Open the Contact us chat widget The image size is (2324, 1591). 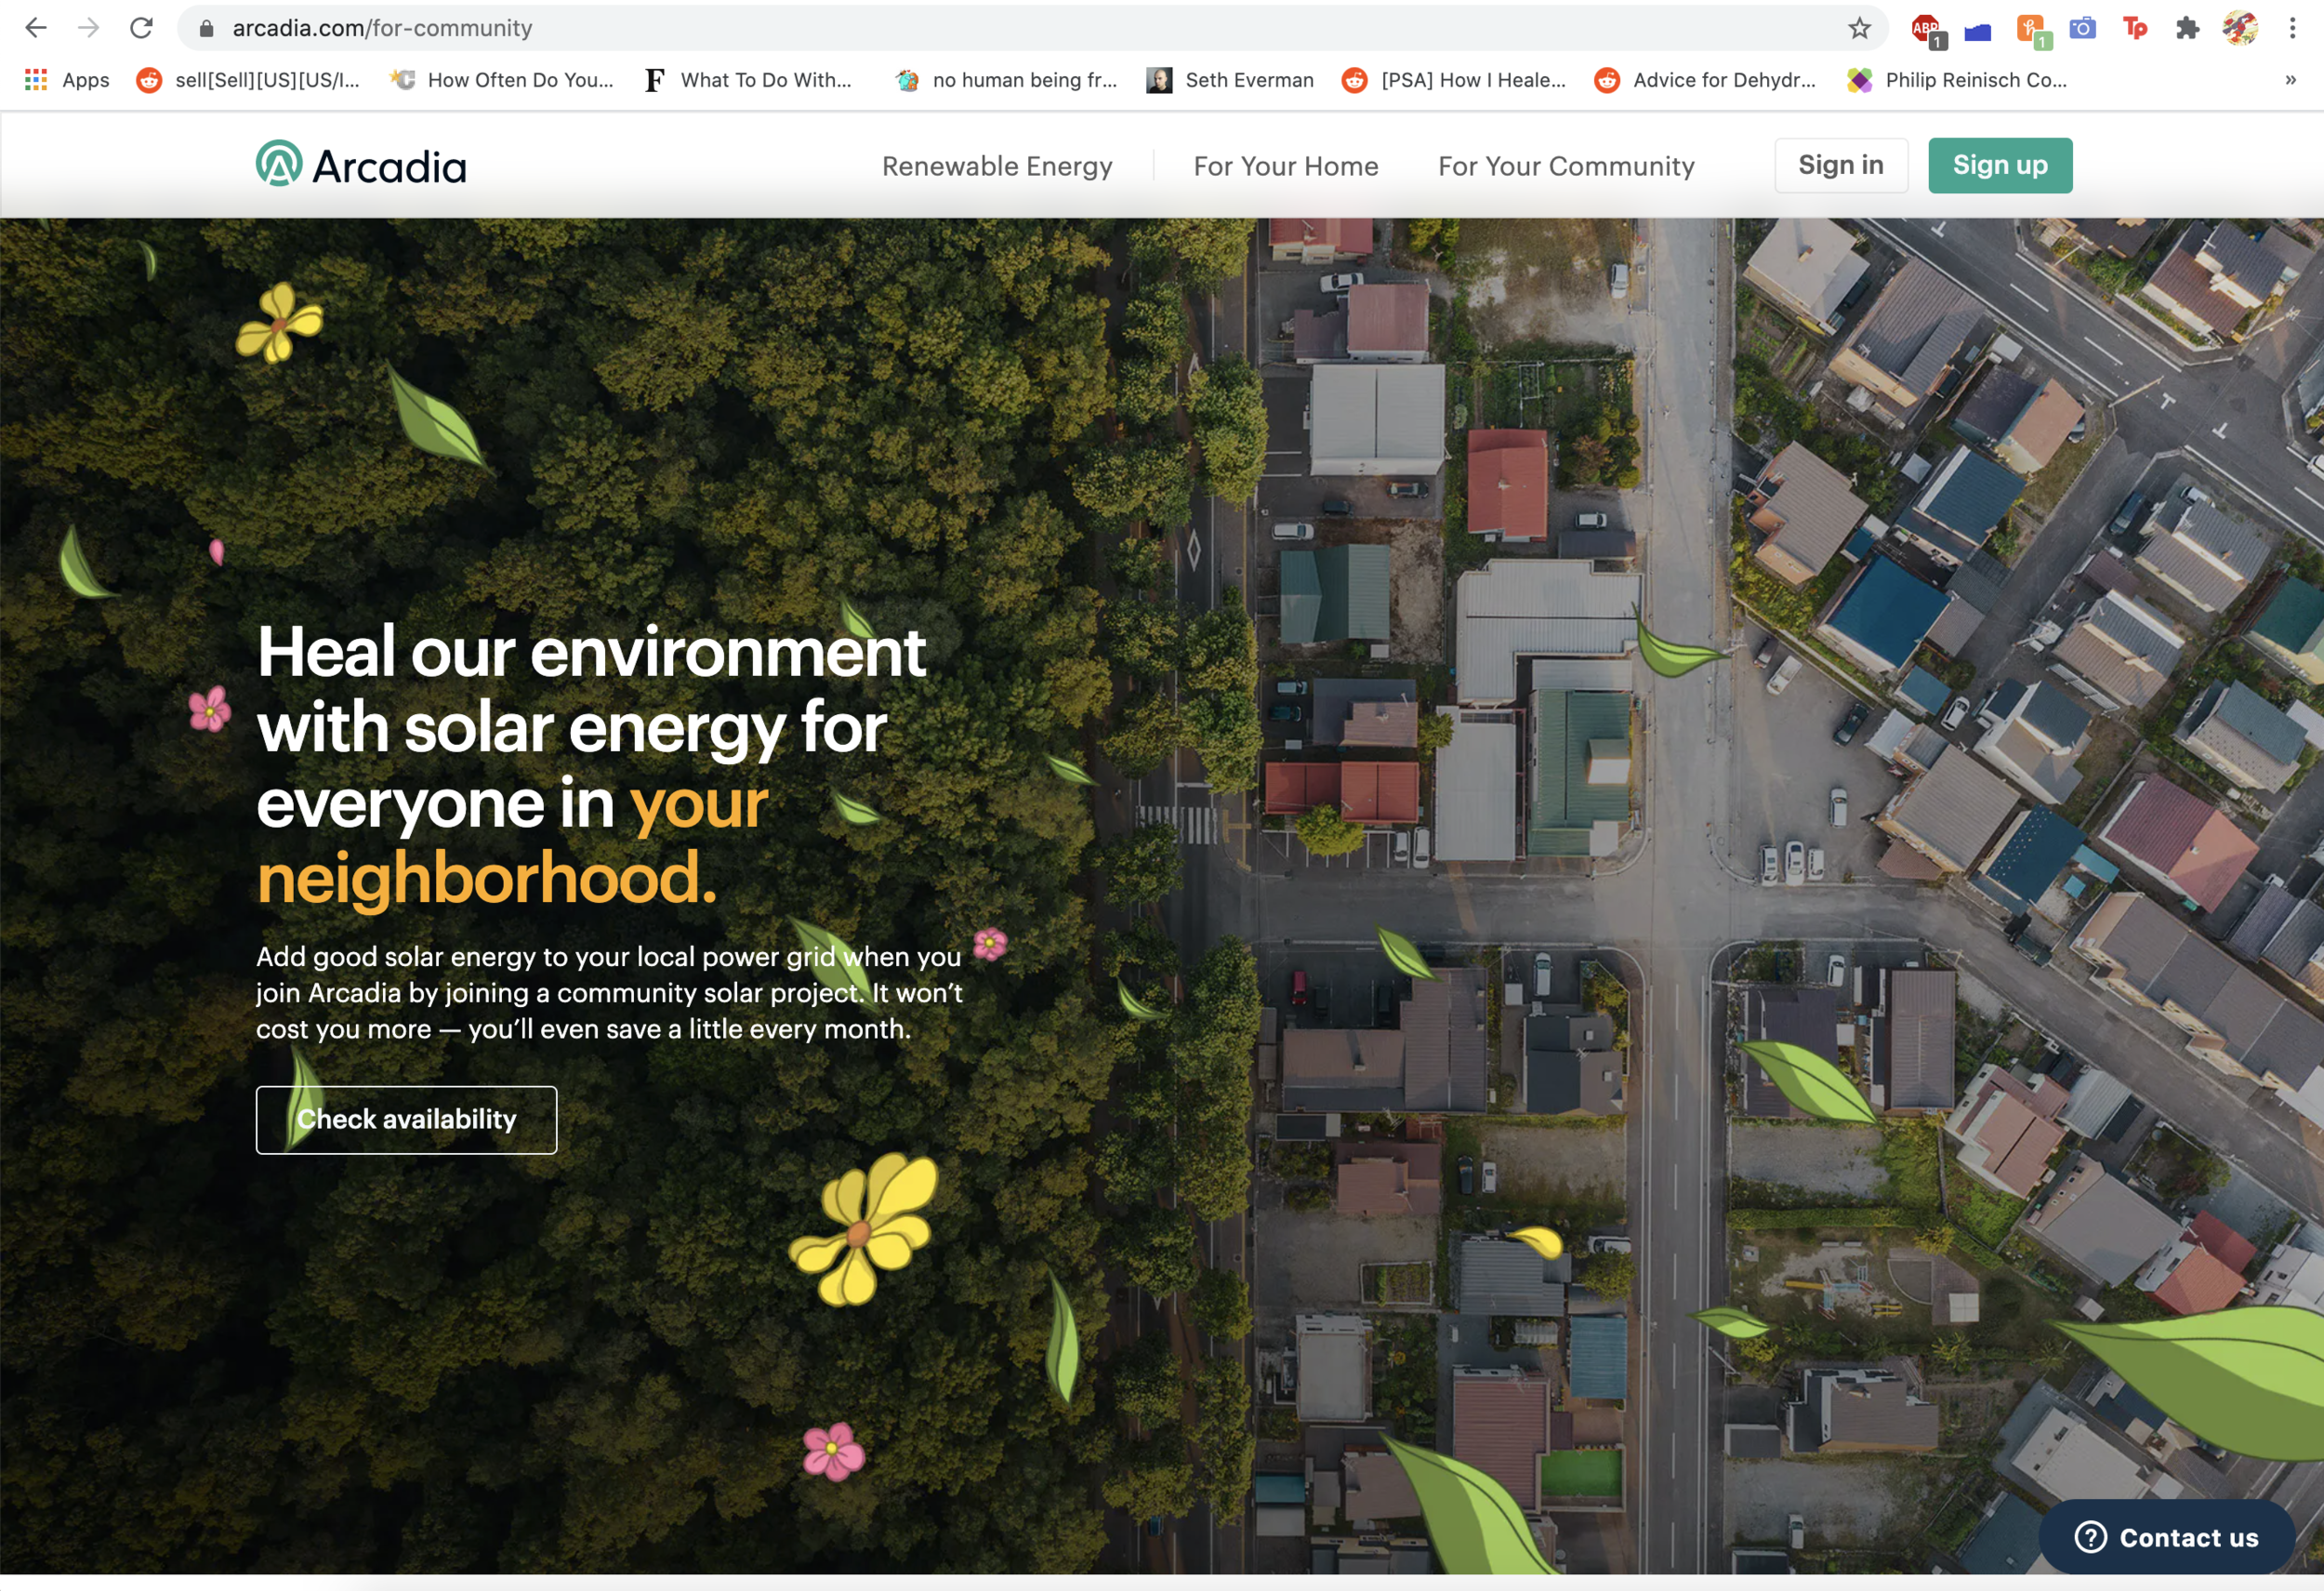pos(2165,1537)
